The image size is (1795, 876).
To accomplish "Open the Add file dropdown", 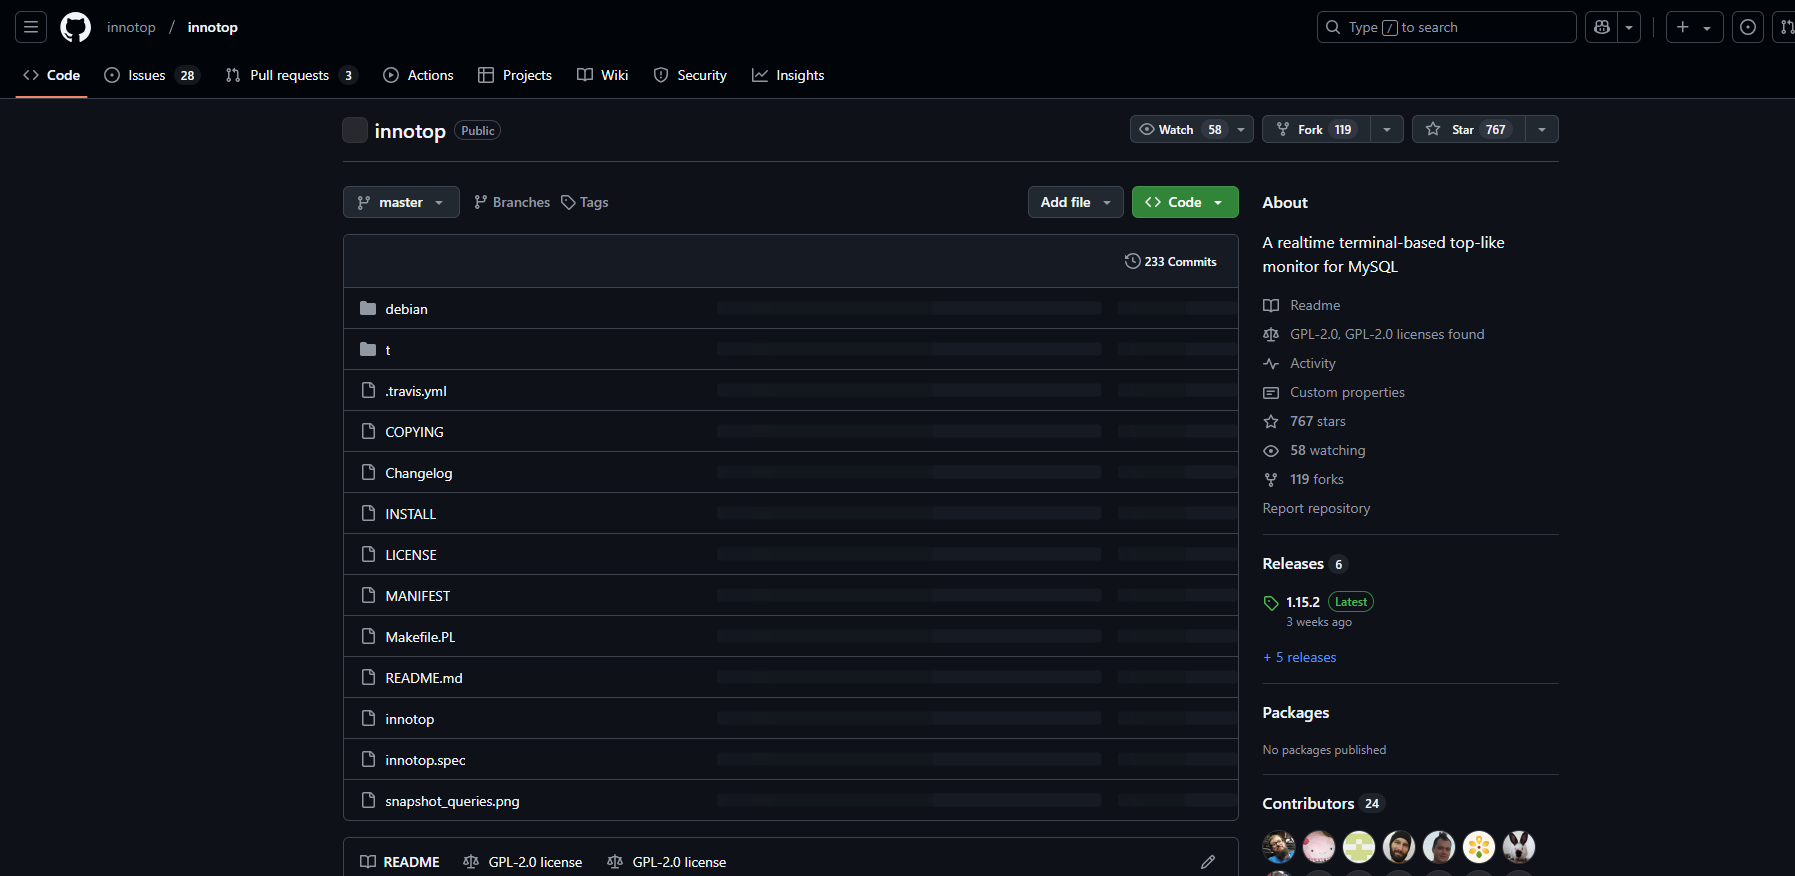I will 1076,202.
